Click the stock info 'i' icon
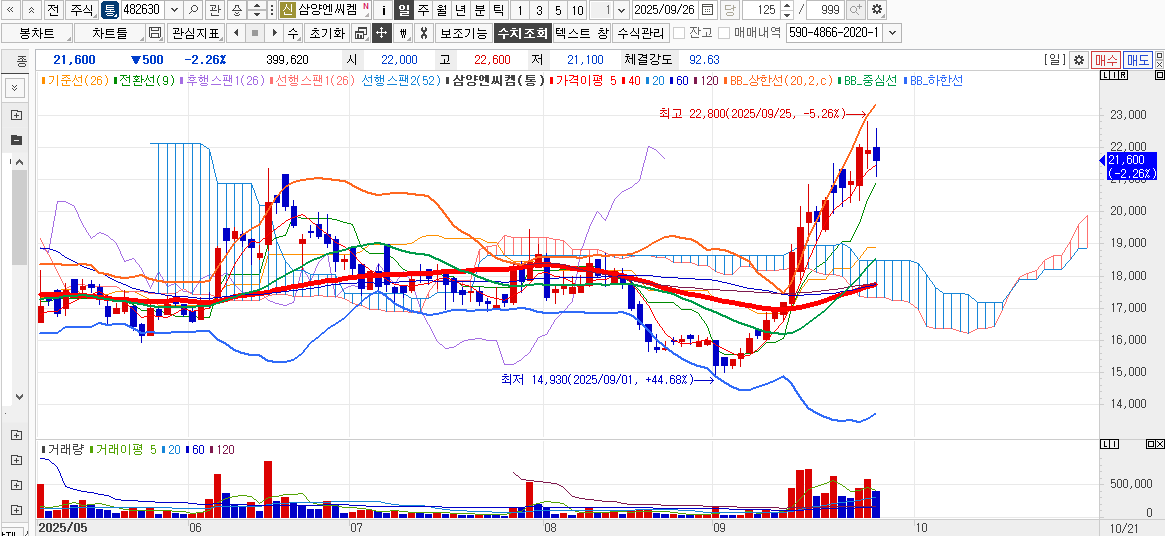1165x536 pixels. (x=384, y=10)
